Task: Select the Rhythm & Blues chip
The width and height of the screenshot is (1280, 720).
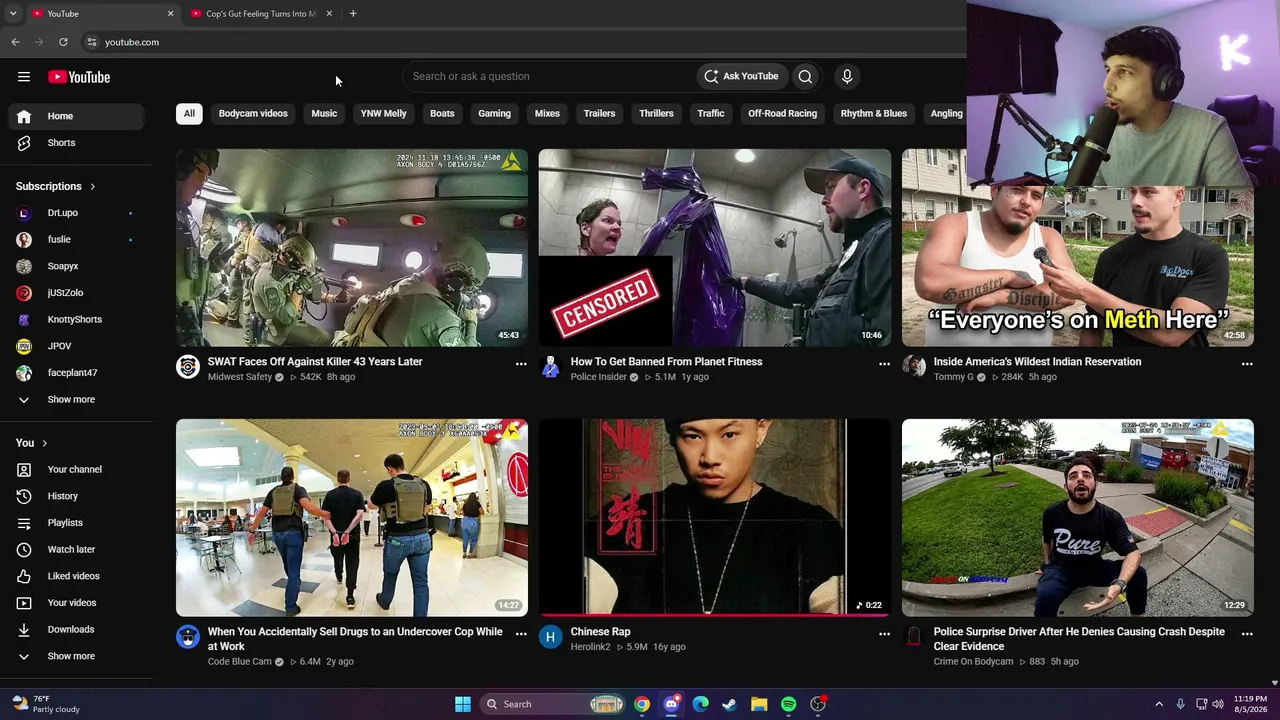Action: [873, 114]
